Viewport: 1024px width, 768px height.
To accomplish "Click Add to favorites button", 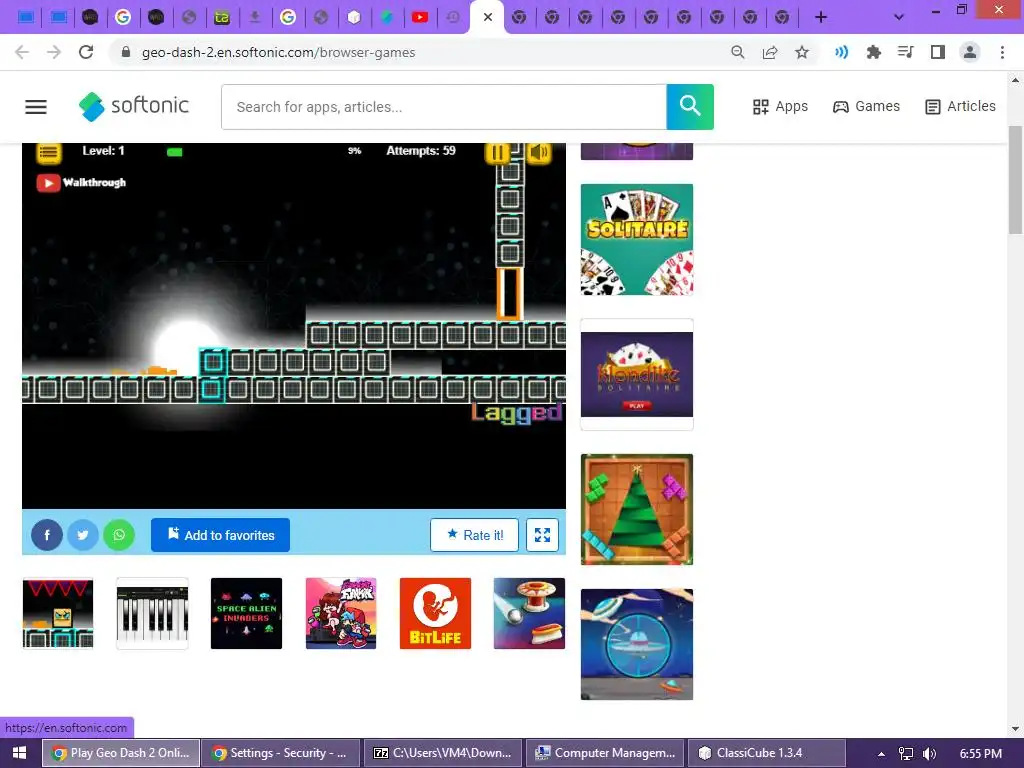I will click(x=220, y=535).
